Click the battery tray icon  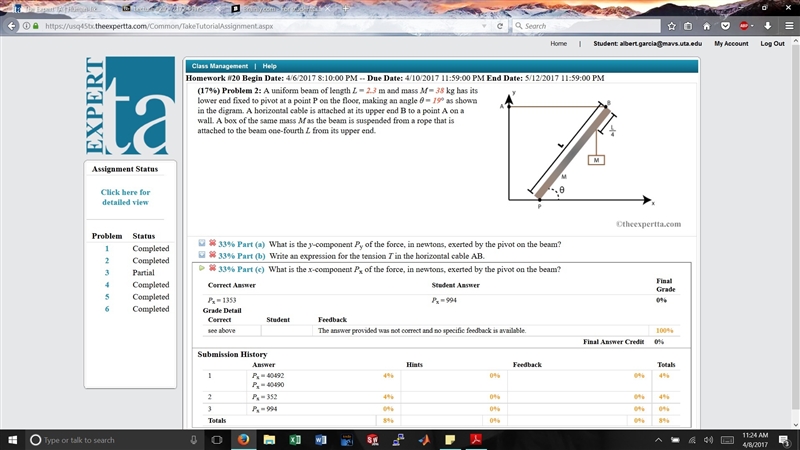(675, 440)
